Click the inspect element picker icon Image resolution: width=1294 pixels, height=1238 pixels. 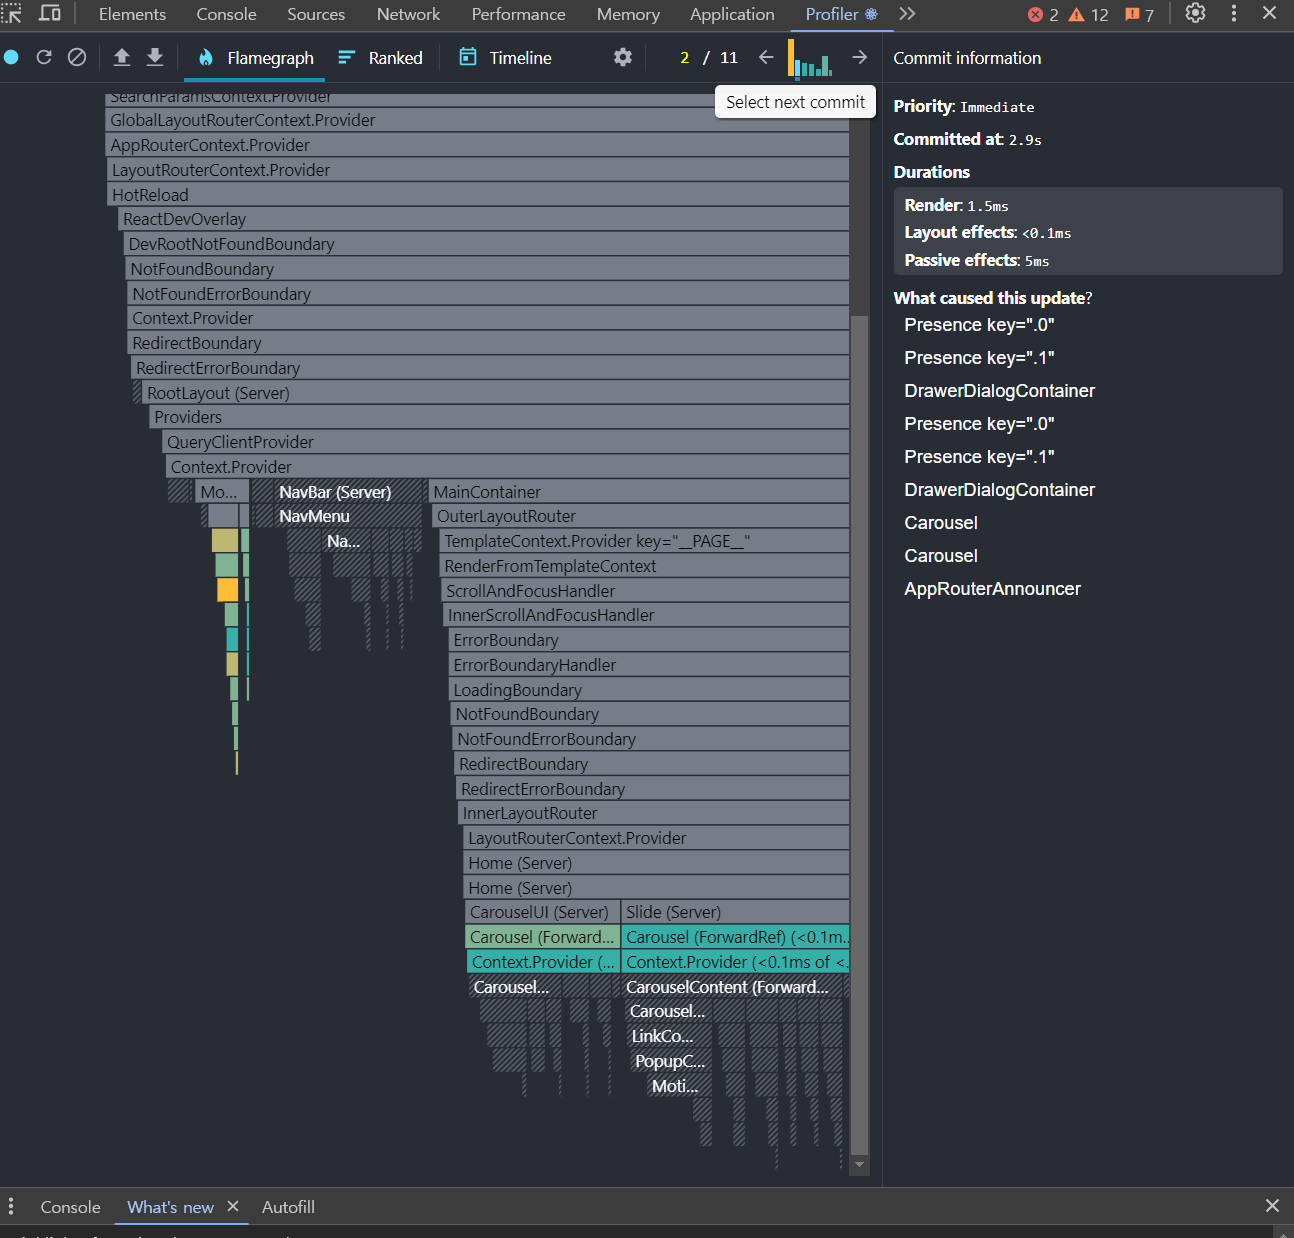[12, 14]
